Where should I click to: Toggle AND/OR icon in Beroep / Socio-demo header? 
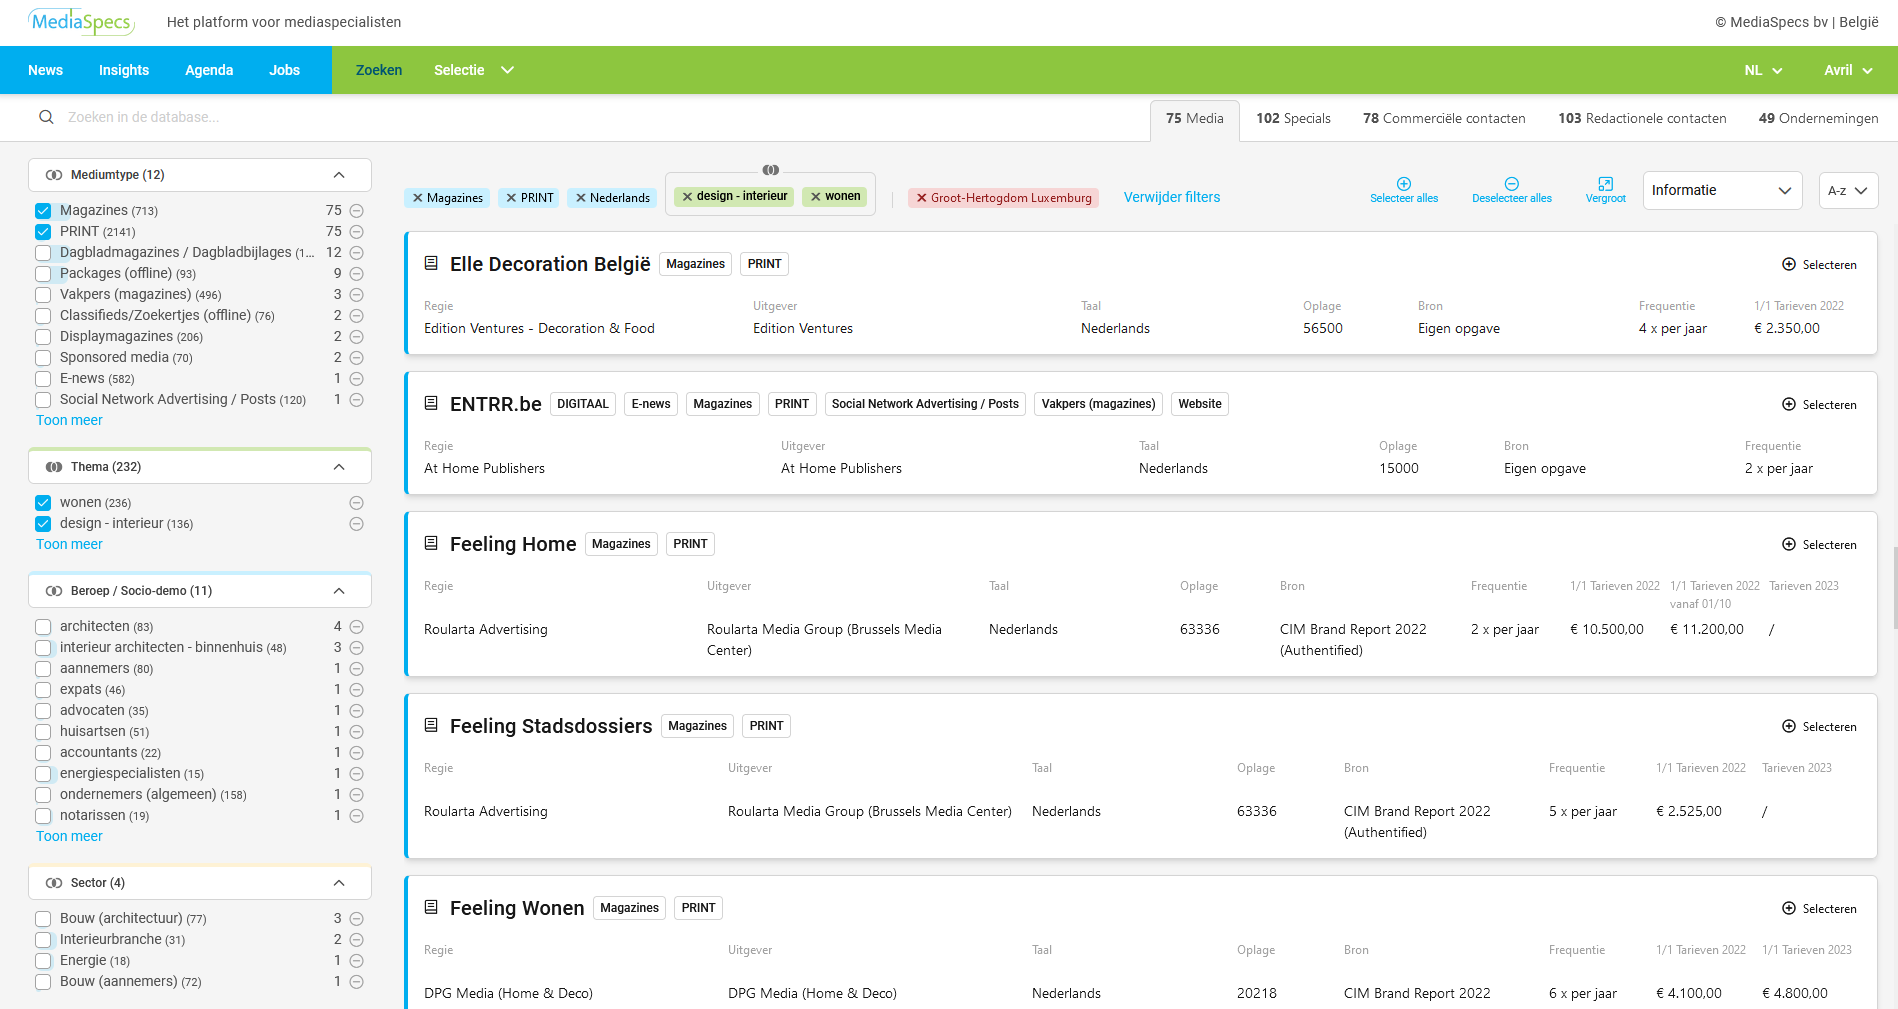[x=54, y=591]
